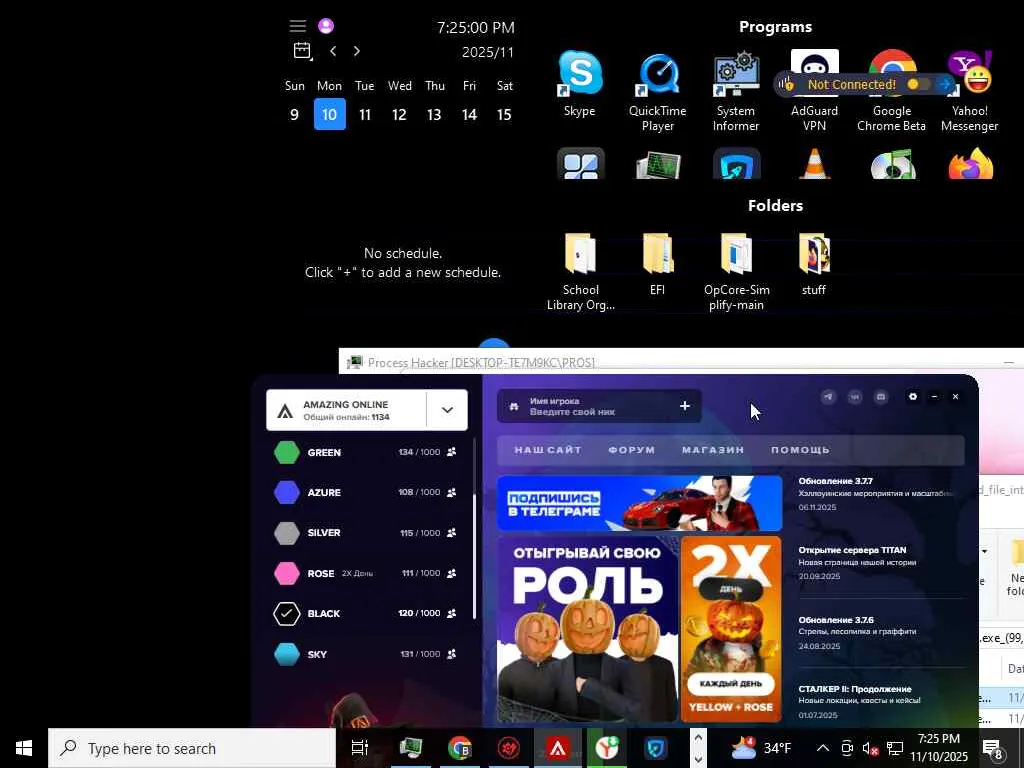Viewport: 1024px width, 768px height.
Task: Open news item Обновление 3.7.7
Action: (x=878, y=494)
